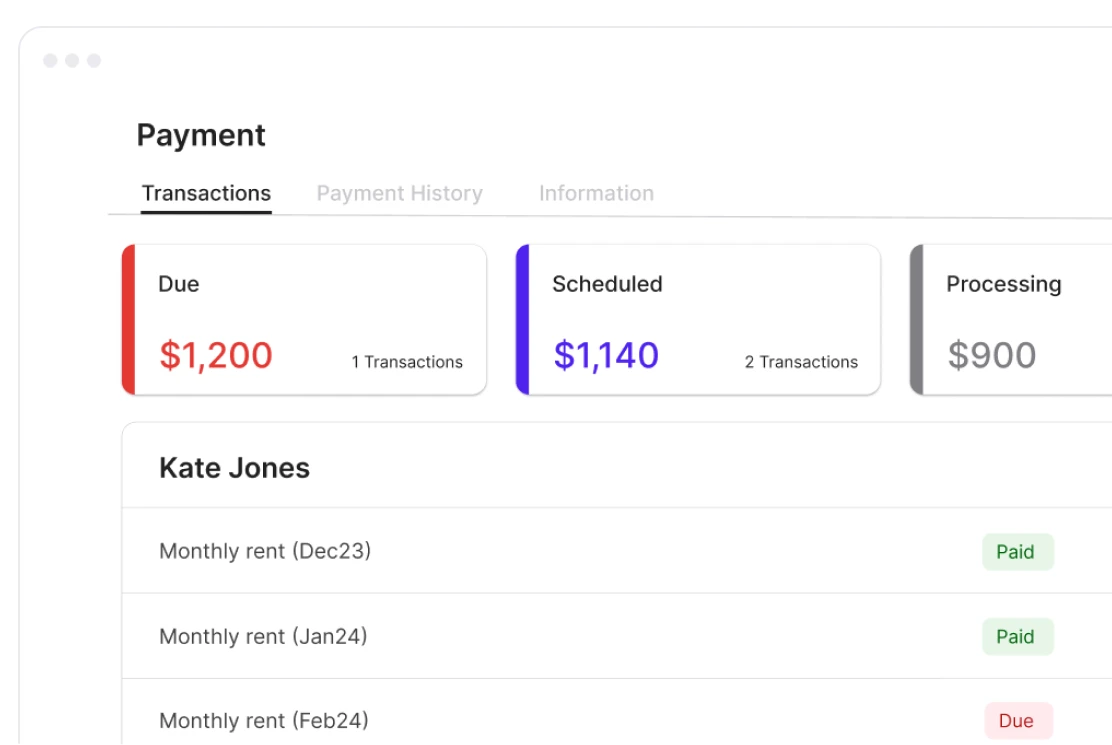Viewport: 1112px width, 745px height.
Task: Click the Due badge for Feb24 rent
Action: click(x=1016, y=721)
